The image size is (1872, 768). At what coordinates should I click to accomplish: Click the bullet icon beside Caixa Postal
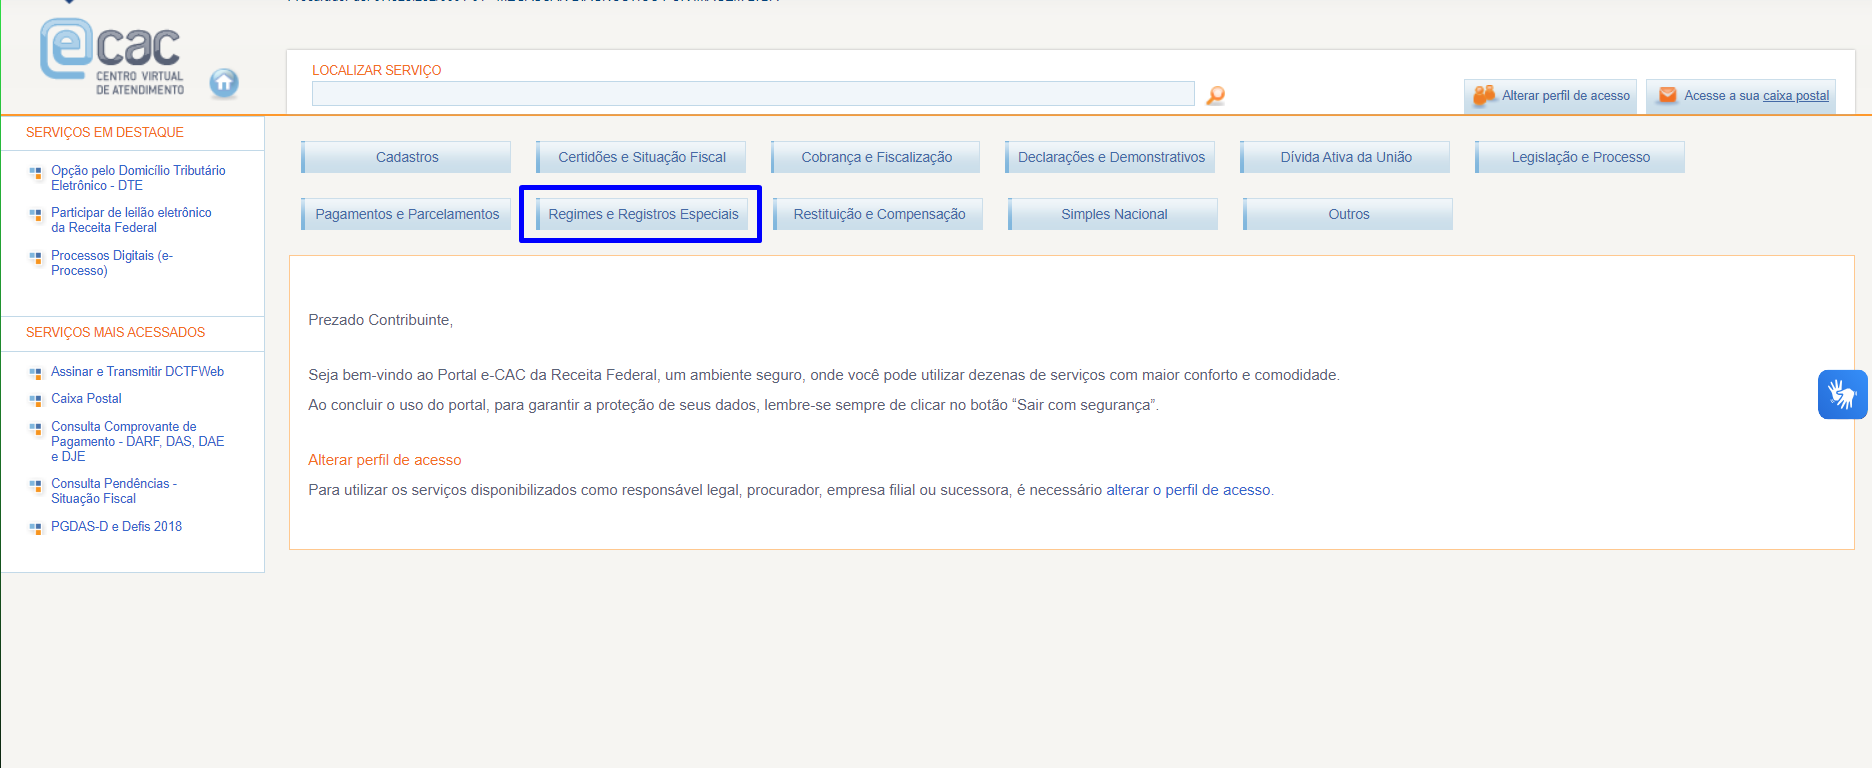tap(36, 400)
